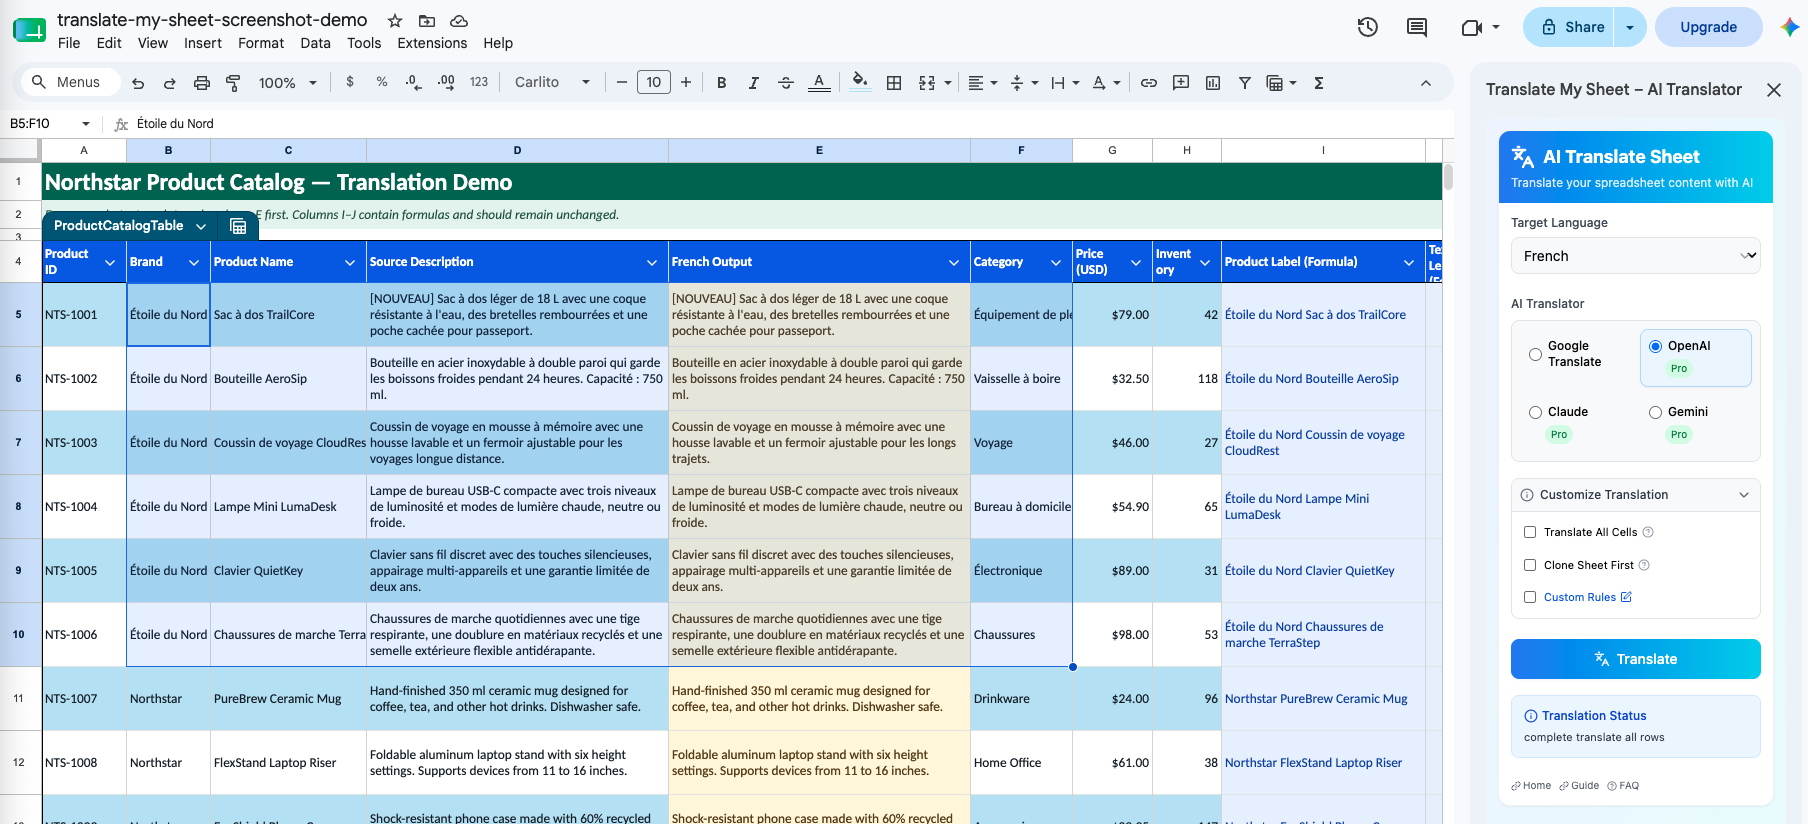This screenshot has width=1808, height=824.
Task: Open the File menu
Action: tap(69, 43)
